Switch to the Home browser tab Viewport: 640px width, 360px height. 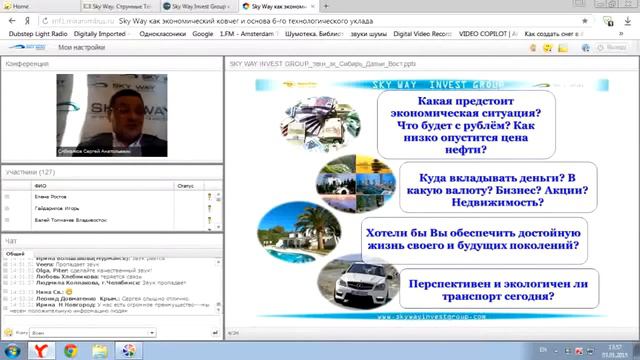[40, 6]
